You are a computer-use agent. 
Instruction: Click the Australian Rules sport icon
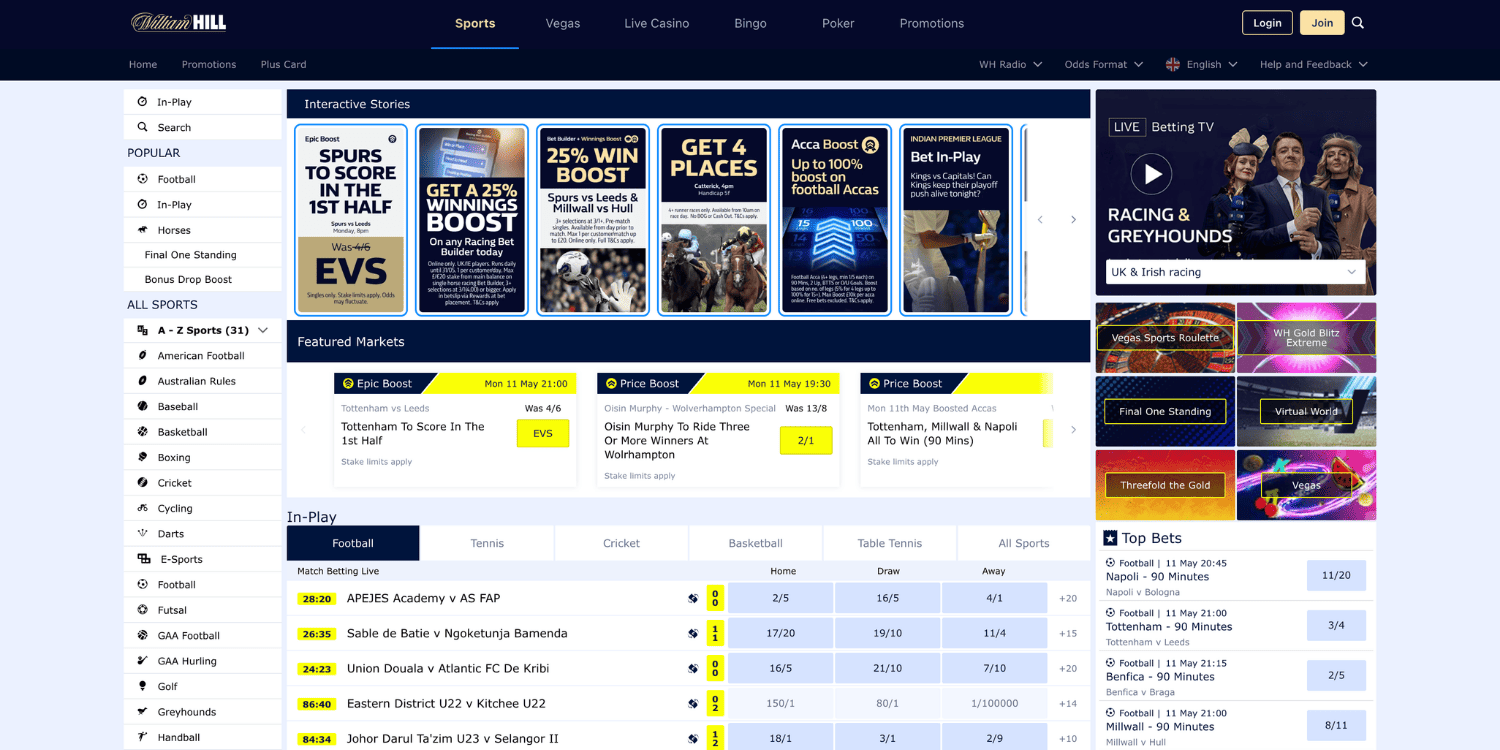(x=142, y=381)
